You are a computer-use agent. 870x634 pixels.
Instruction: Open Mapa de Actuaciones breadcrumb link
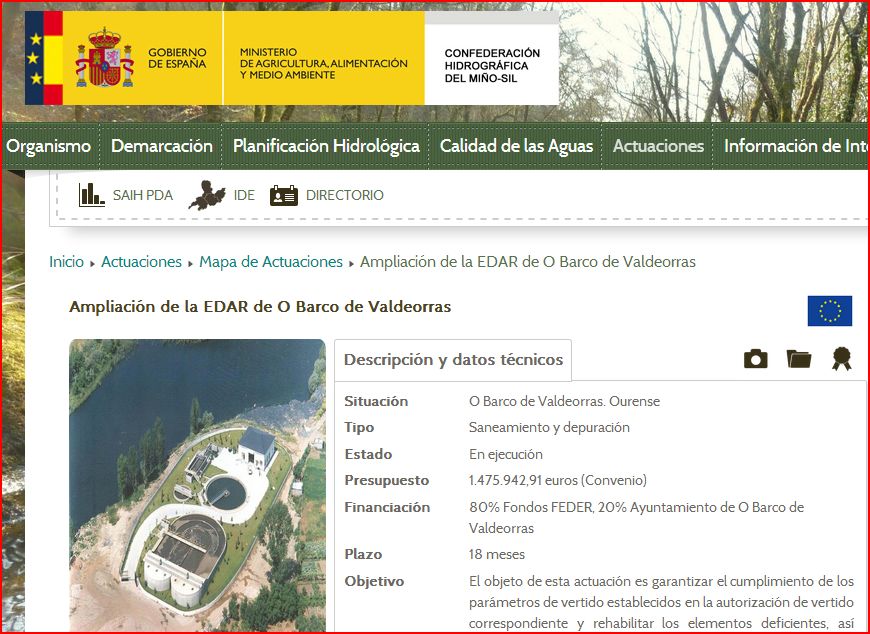point(271,262)
